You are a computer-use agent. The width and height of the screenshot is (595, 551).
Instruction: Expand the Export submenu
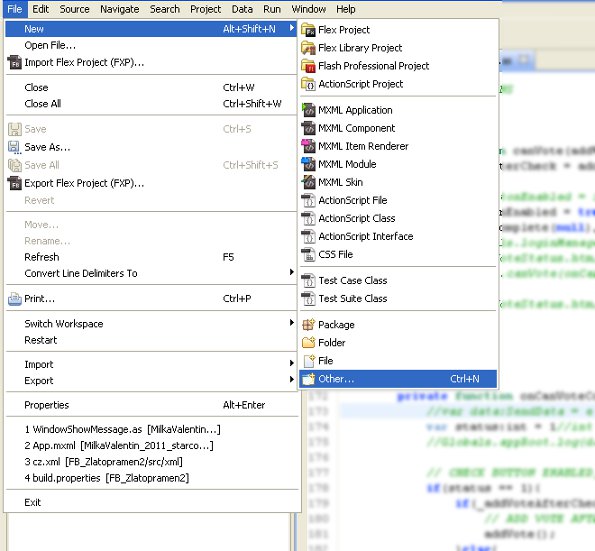coord(291,379)
